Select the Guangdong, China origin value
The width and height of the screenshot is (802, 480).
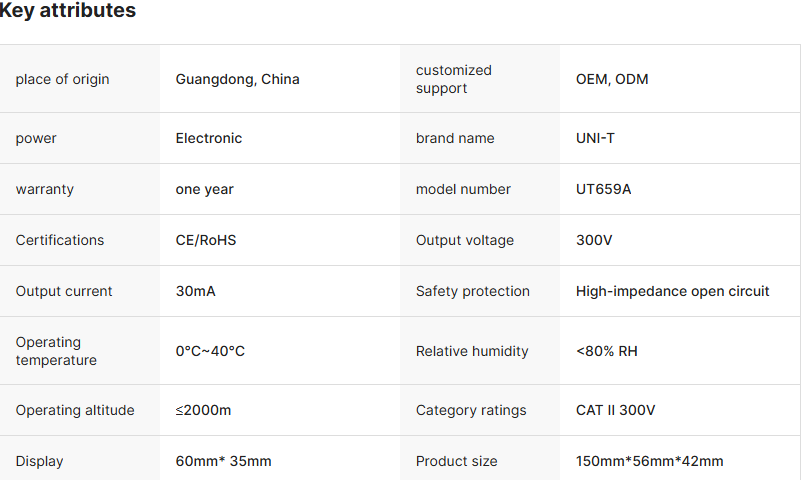[237, 79]
